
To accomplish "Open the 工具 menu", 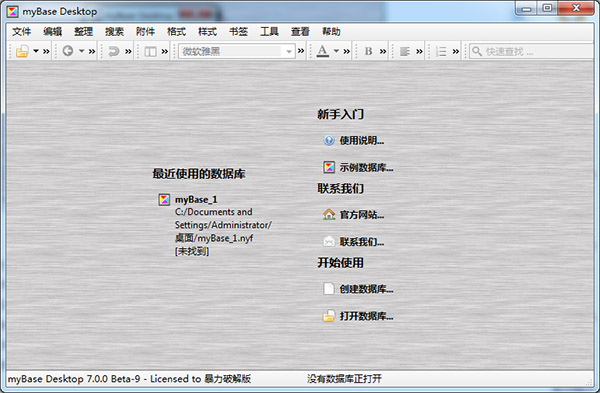I will 269,31.
